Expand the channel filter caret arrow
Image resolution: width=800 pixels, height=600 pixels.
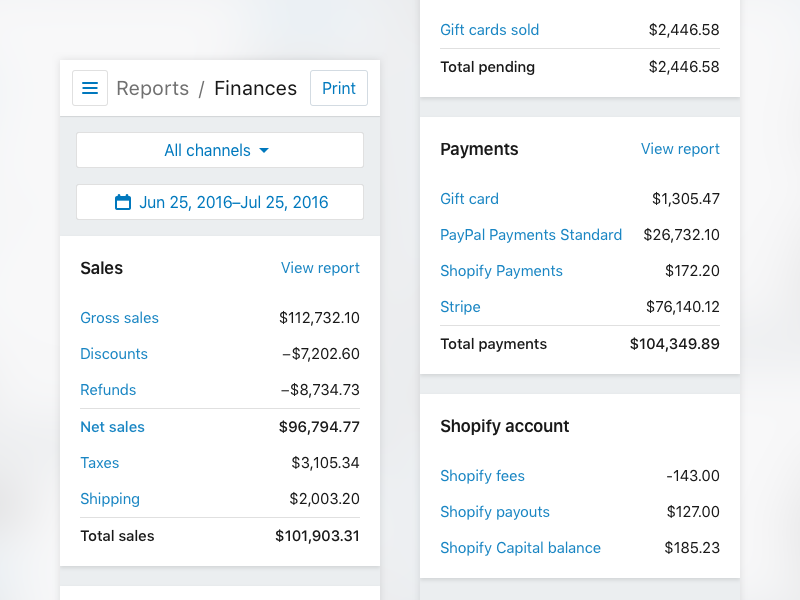click(263, 150)
